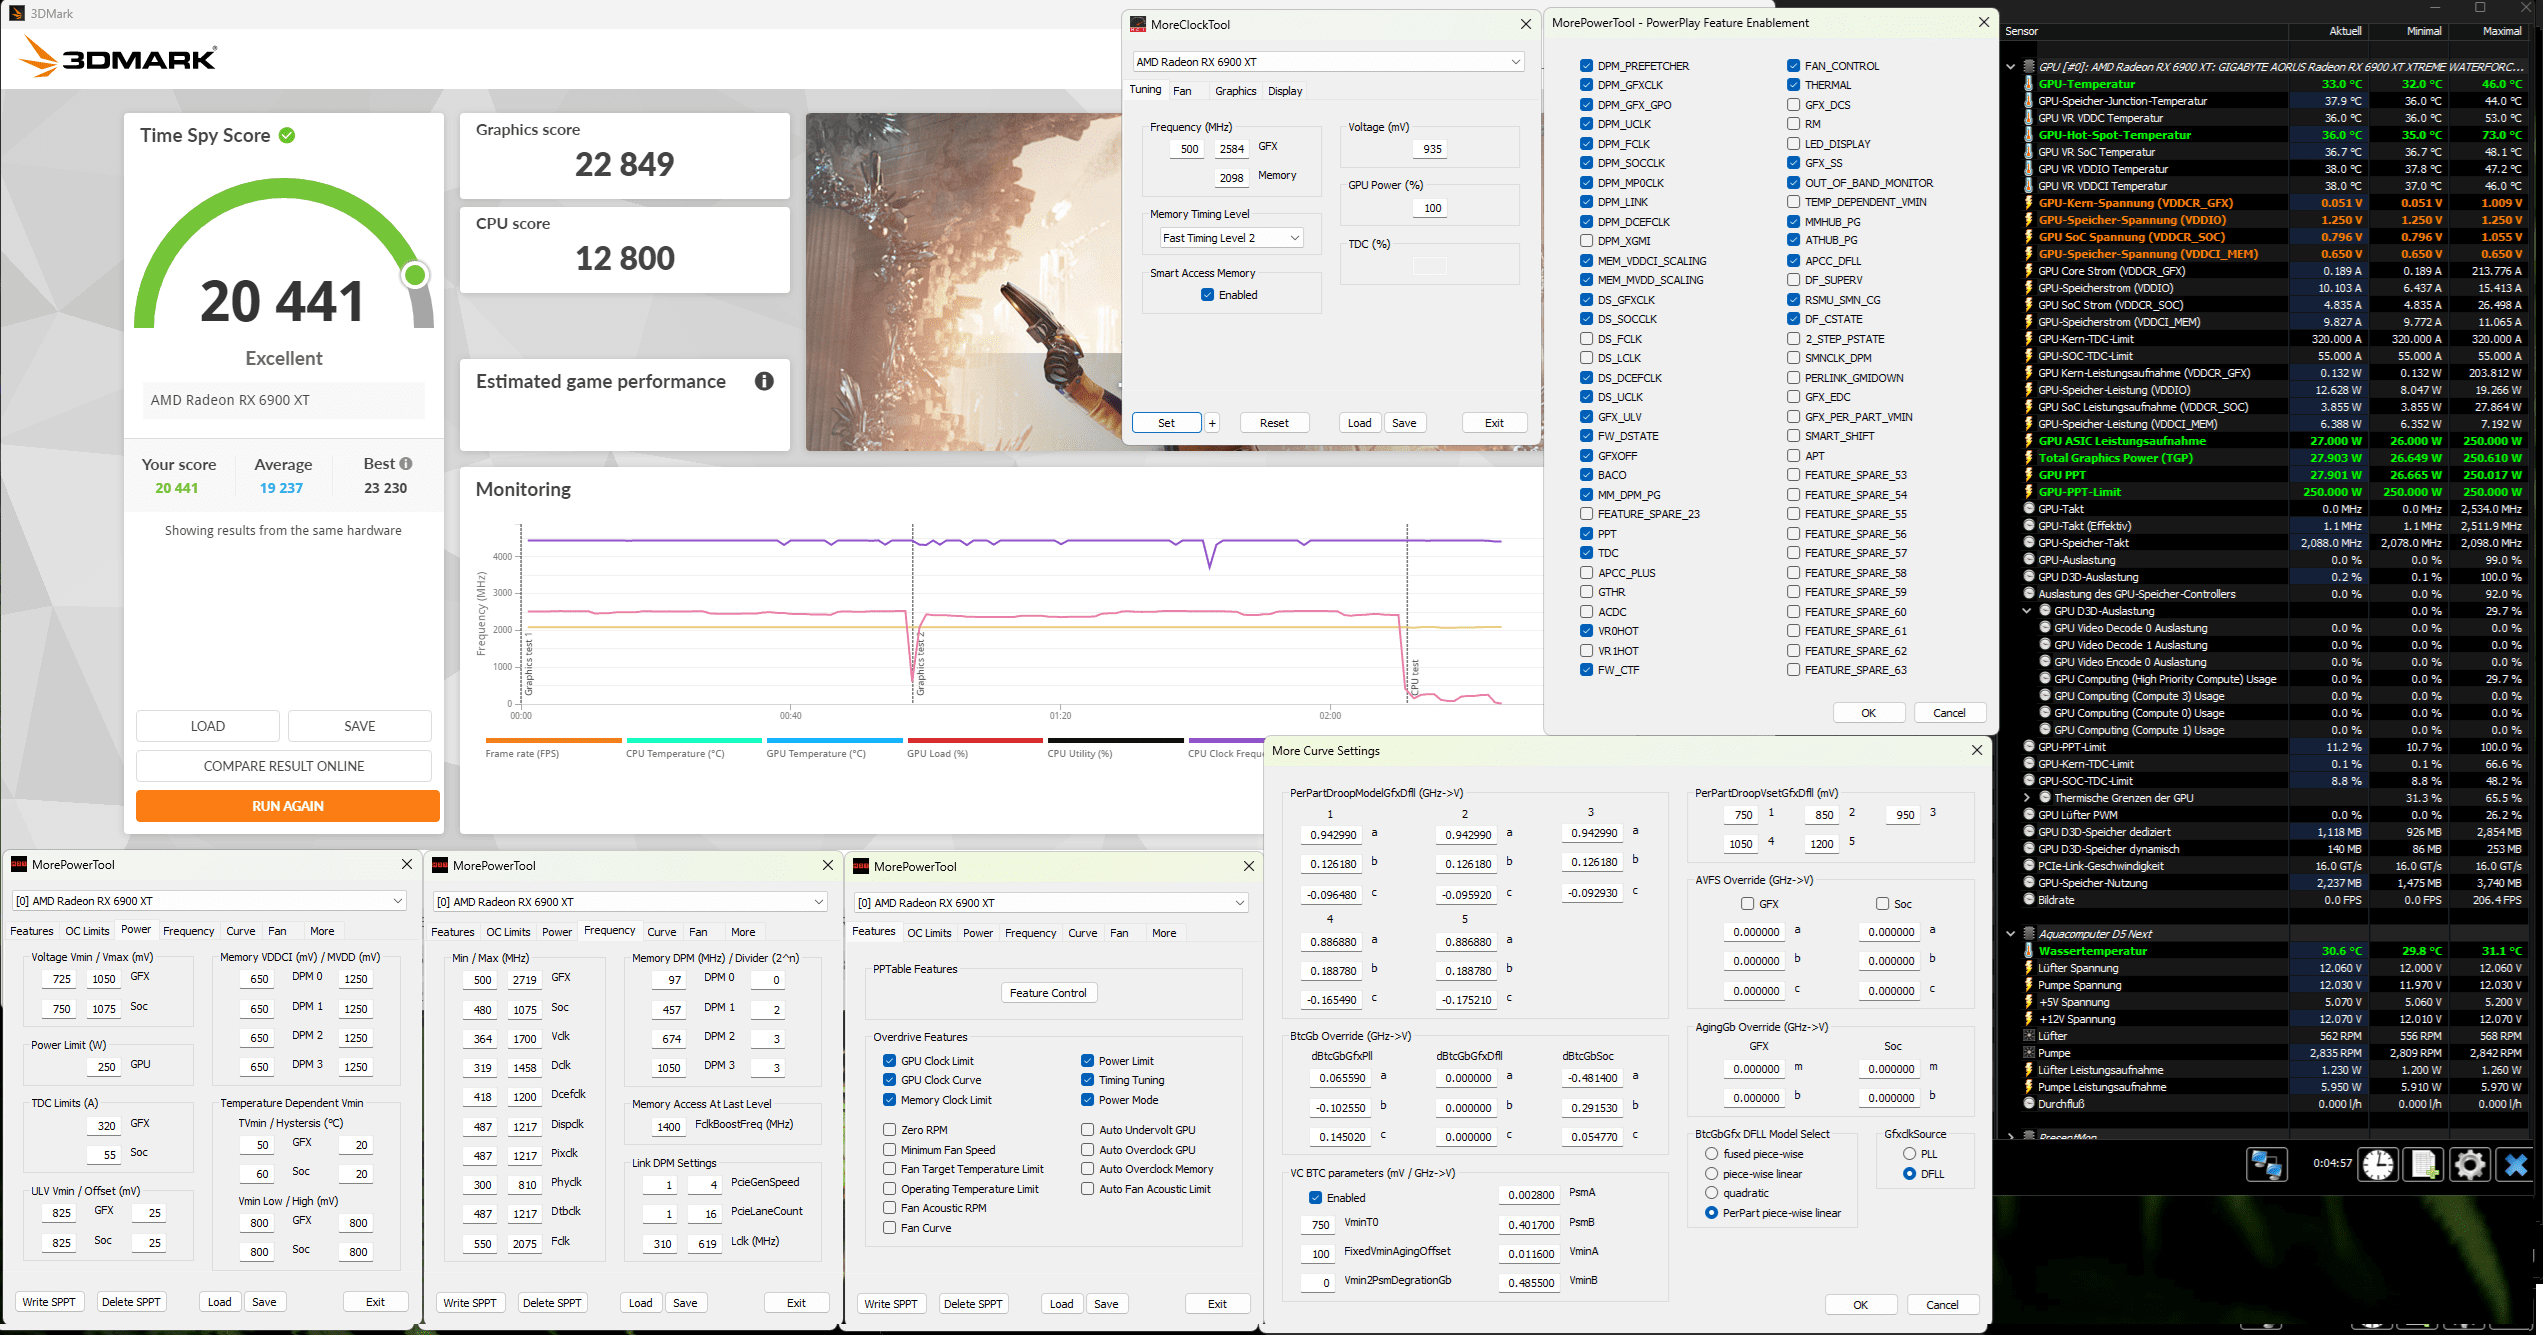Click plus button next to Set in MoreClockTool
This screenshot has height=1335, width=2543.
pyautogui.click(x=1212, y=423)
